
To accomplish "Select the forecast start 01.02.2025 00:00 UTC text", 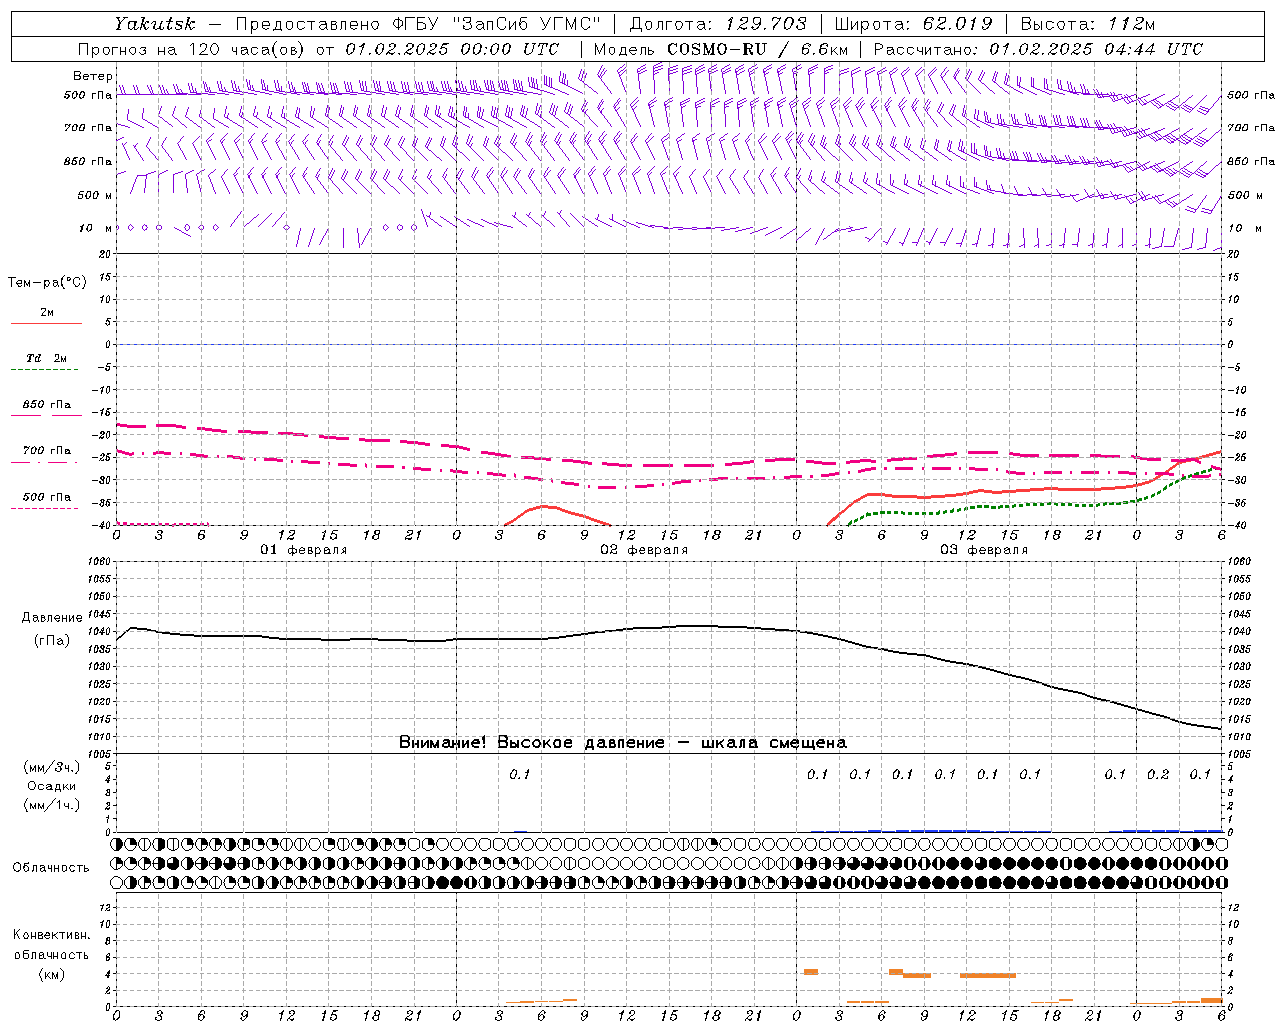I will [452, 49].
